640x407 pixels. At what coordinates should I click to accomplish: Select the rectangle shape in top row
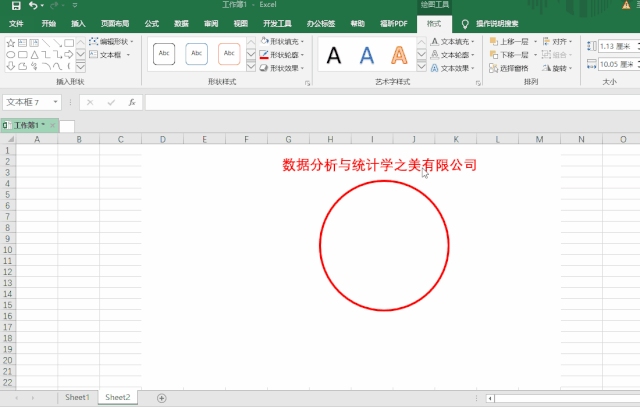69,43
